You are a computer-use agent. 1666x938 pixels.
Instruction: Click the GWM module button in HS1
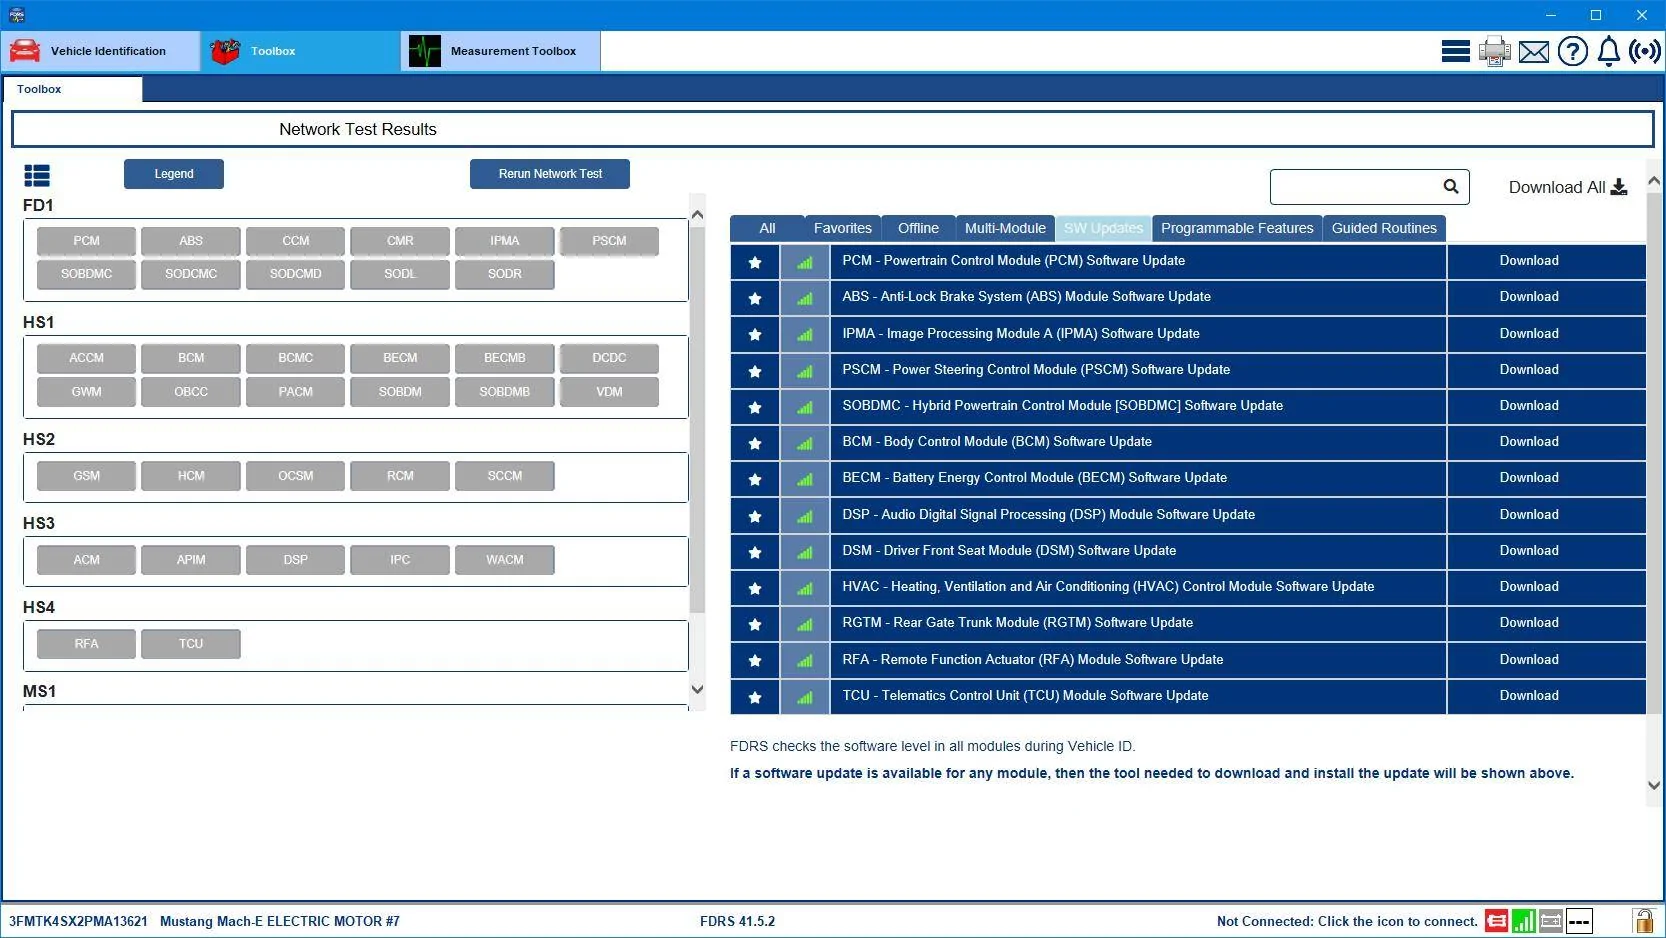86,392
